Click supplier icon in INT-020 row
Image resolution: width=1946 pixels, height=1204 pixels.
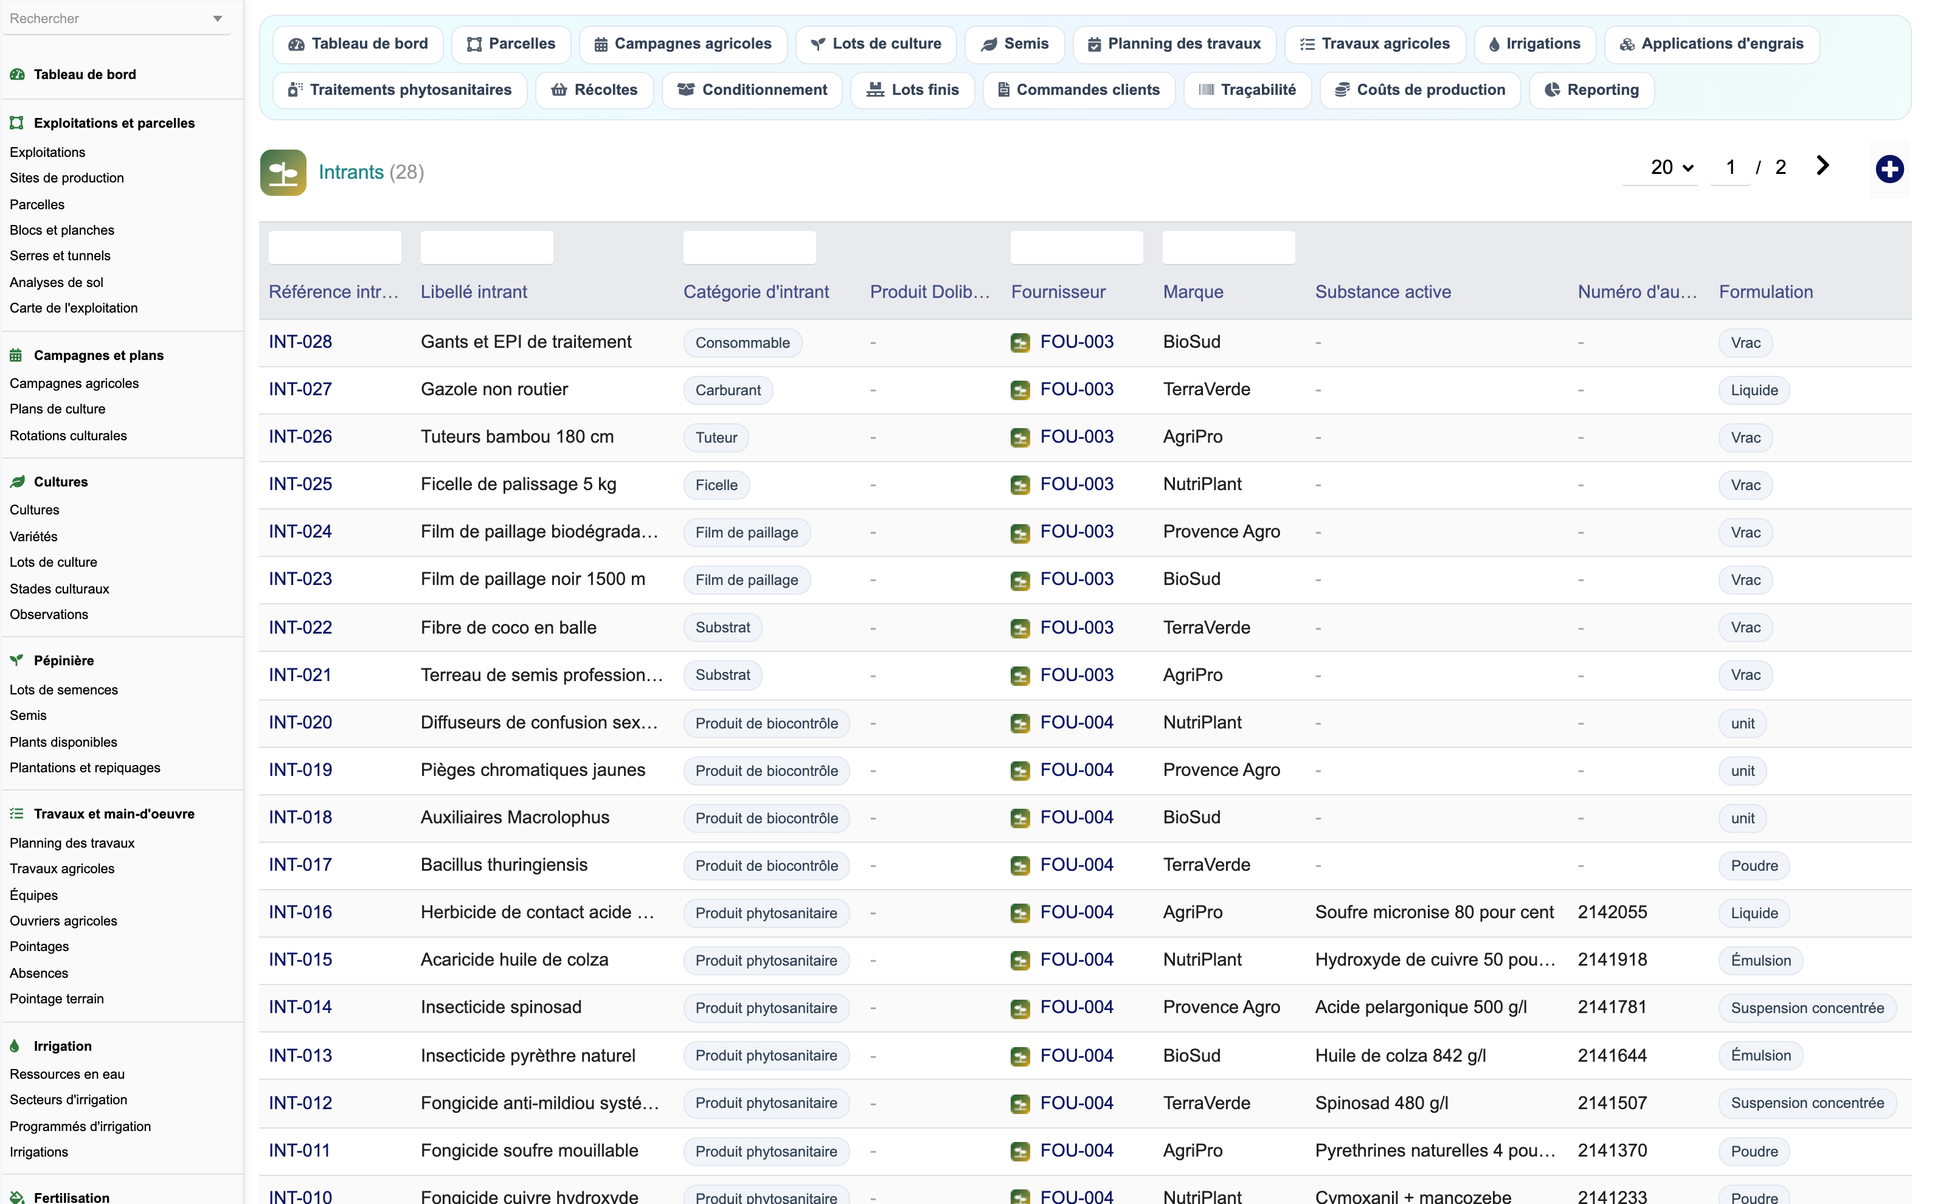pos(1020,723)
